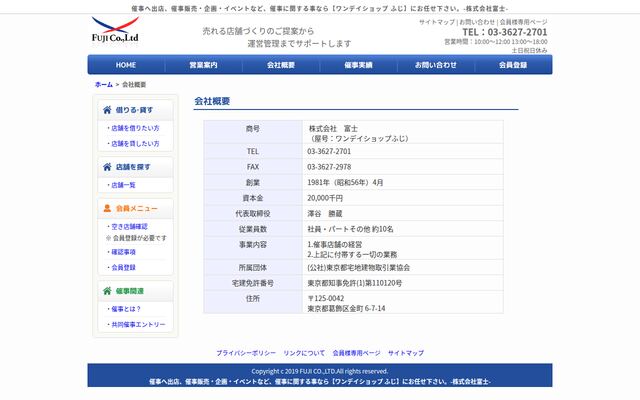
Task: Click the 空き店舗確認 sidebar link
Action: (129, 227)
